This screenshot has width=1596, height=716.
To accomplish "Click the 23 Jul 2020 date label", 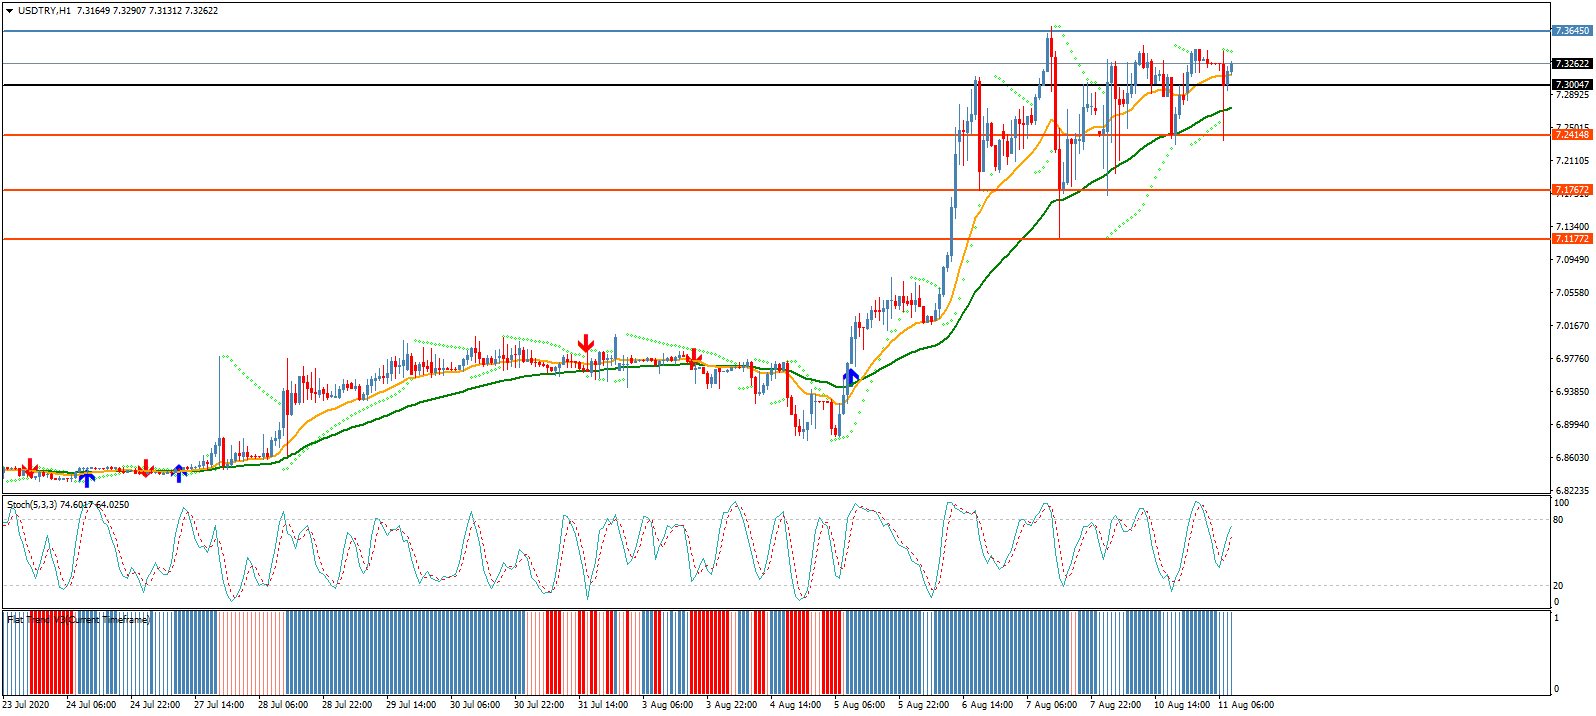I will pos(26,705).
